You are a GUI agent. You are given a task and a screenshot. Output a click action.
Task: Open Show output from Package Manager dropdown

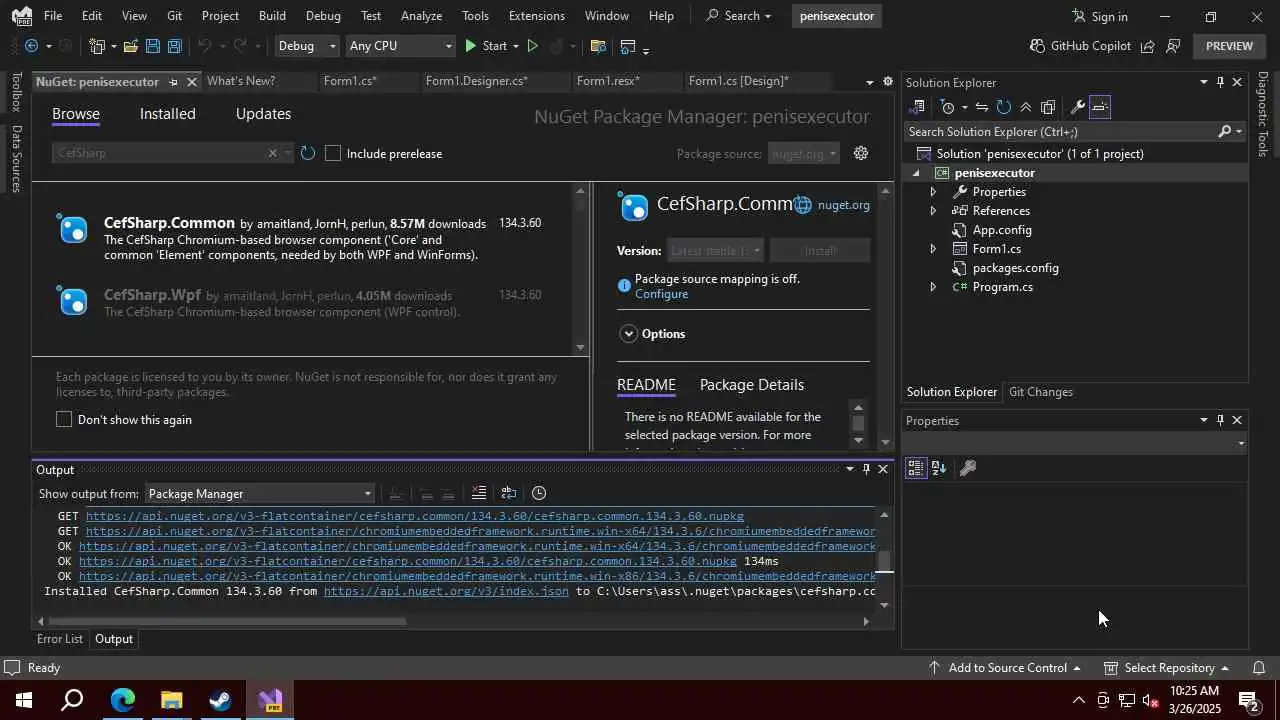tap(260, 493)
